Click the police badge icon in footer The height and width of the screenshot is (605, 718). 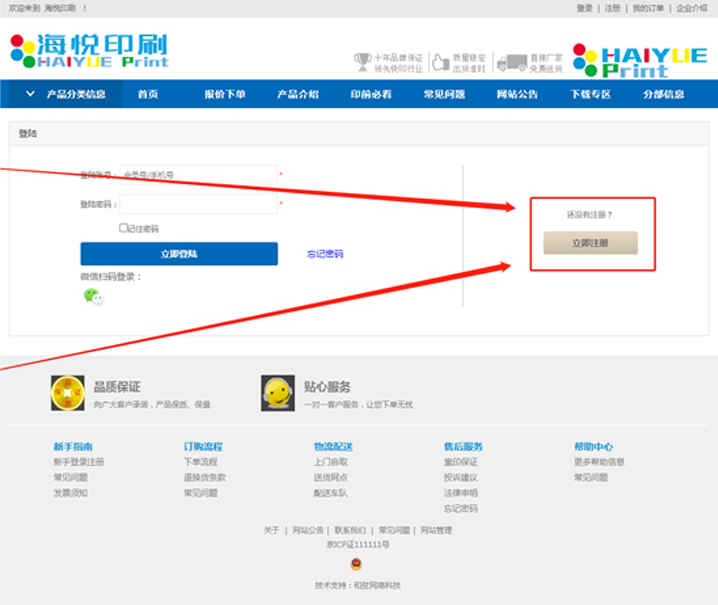point(357,564)
